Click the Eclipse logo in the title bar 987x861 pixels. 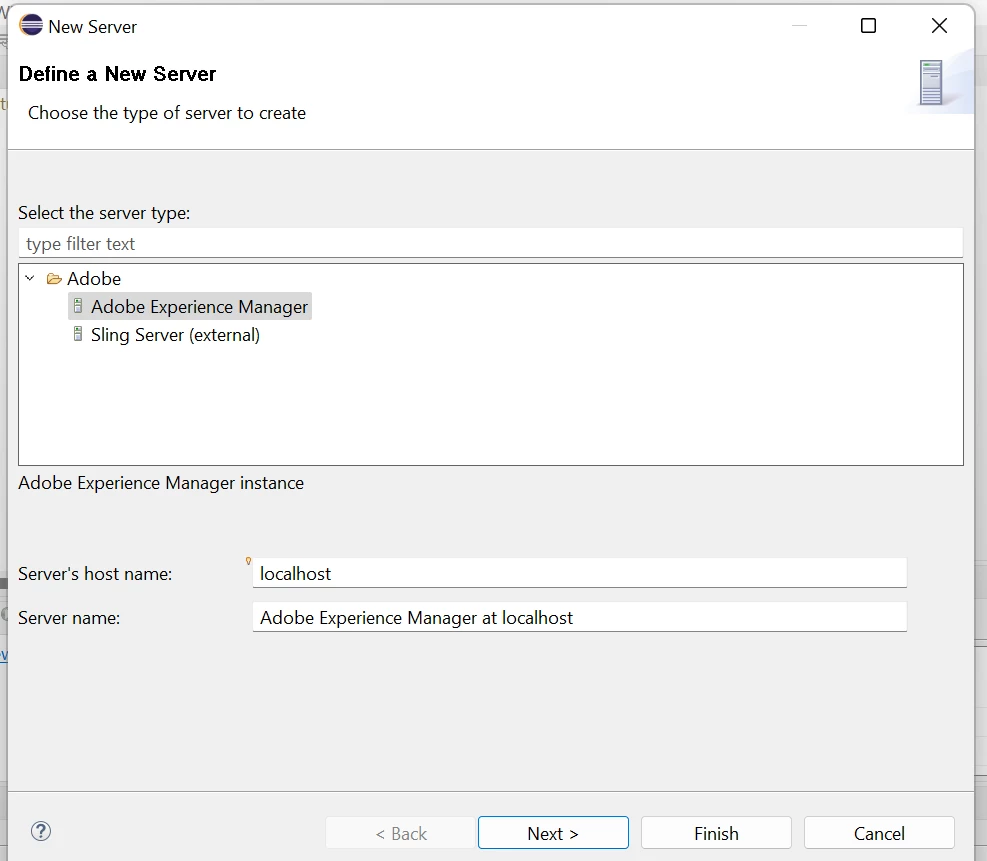click(32, 26)
